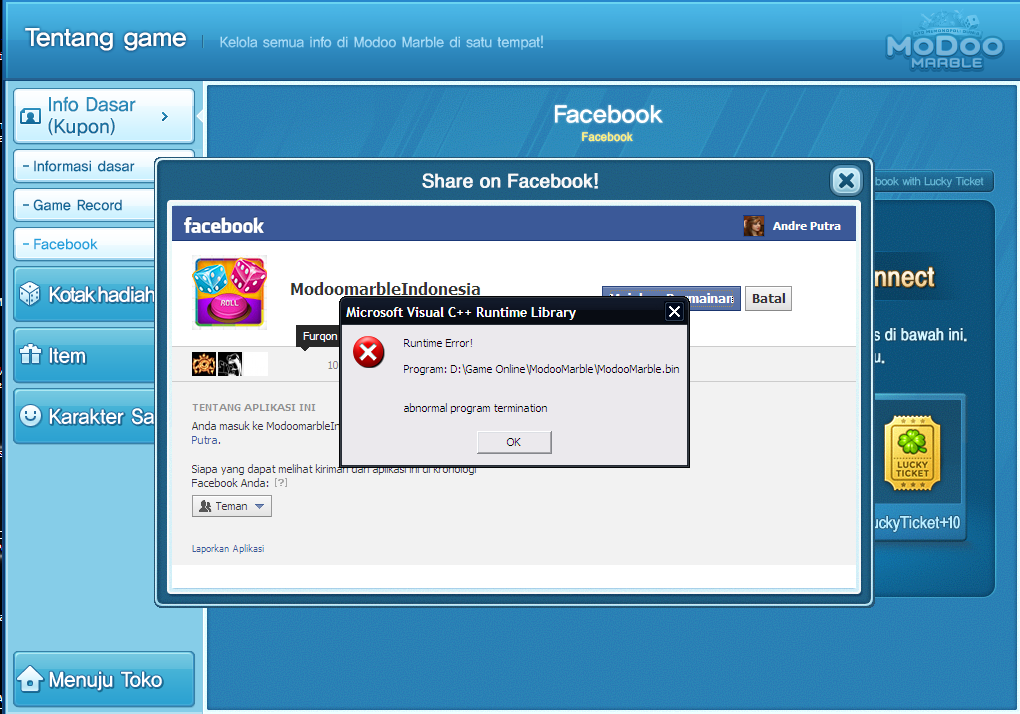The image size is (1020, 714).
Task: Click the 'Runtime Error!' text
Action: click(438, 343)
